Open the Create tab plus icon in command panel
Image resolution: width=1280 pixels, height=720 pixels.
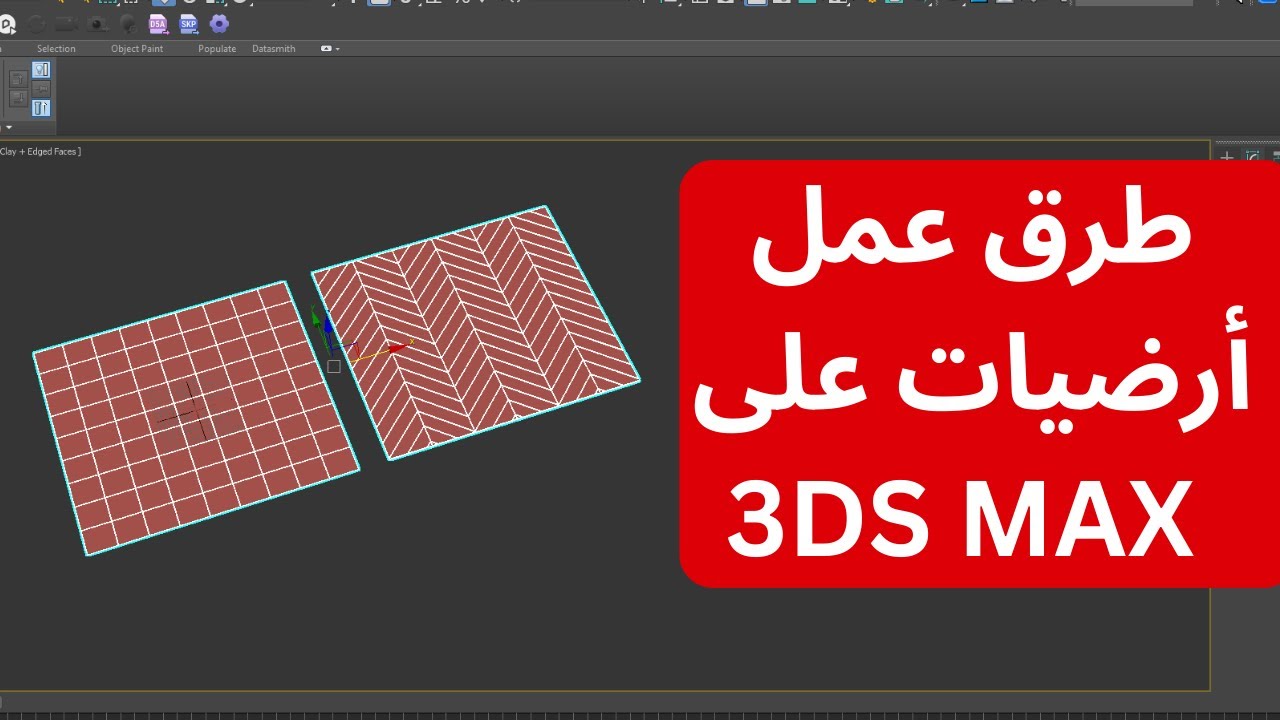[1227, 157]
